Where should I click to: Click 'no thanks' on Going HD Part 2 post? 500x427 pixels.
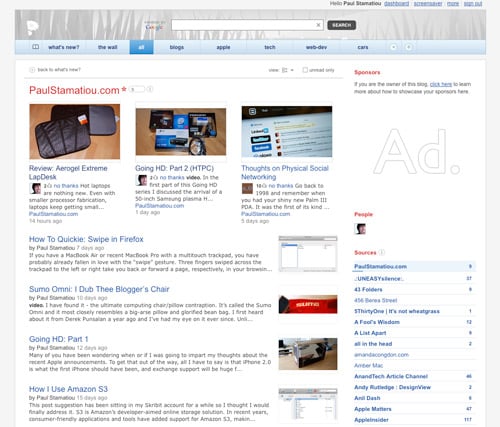coord(172,178)
